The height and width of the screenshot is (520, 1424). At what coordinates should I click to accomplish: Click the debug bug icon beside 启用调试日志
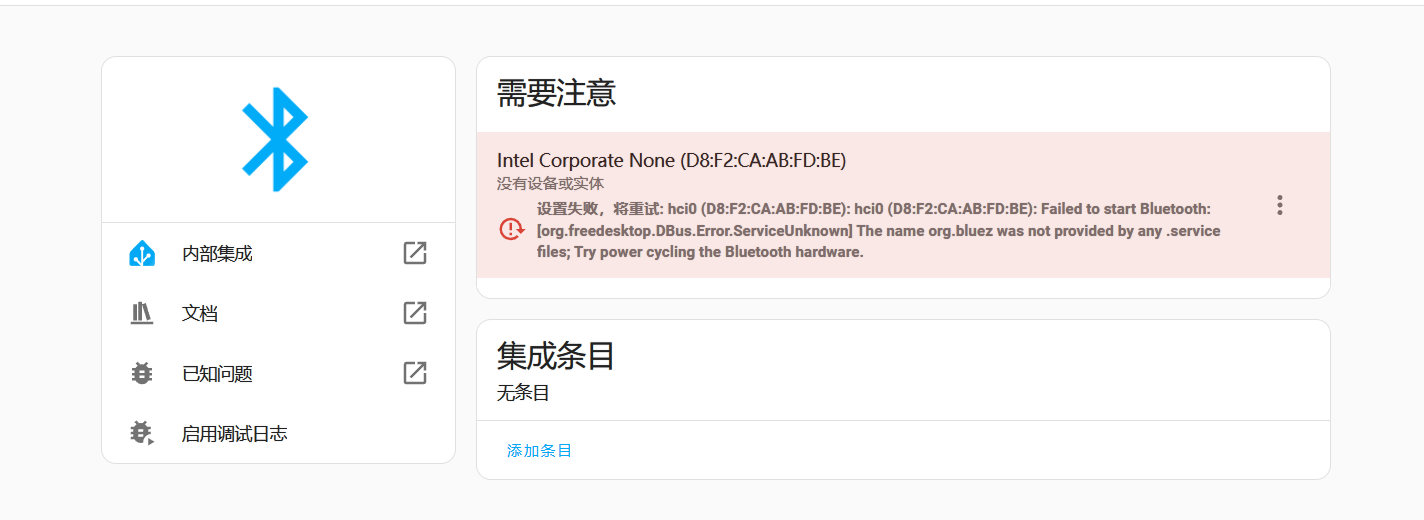click(x=142, y=434)
